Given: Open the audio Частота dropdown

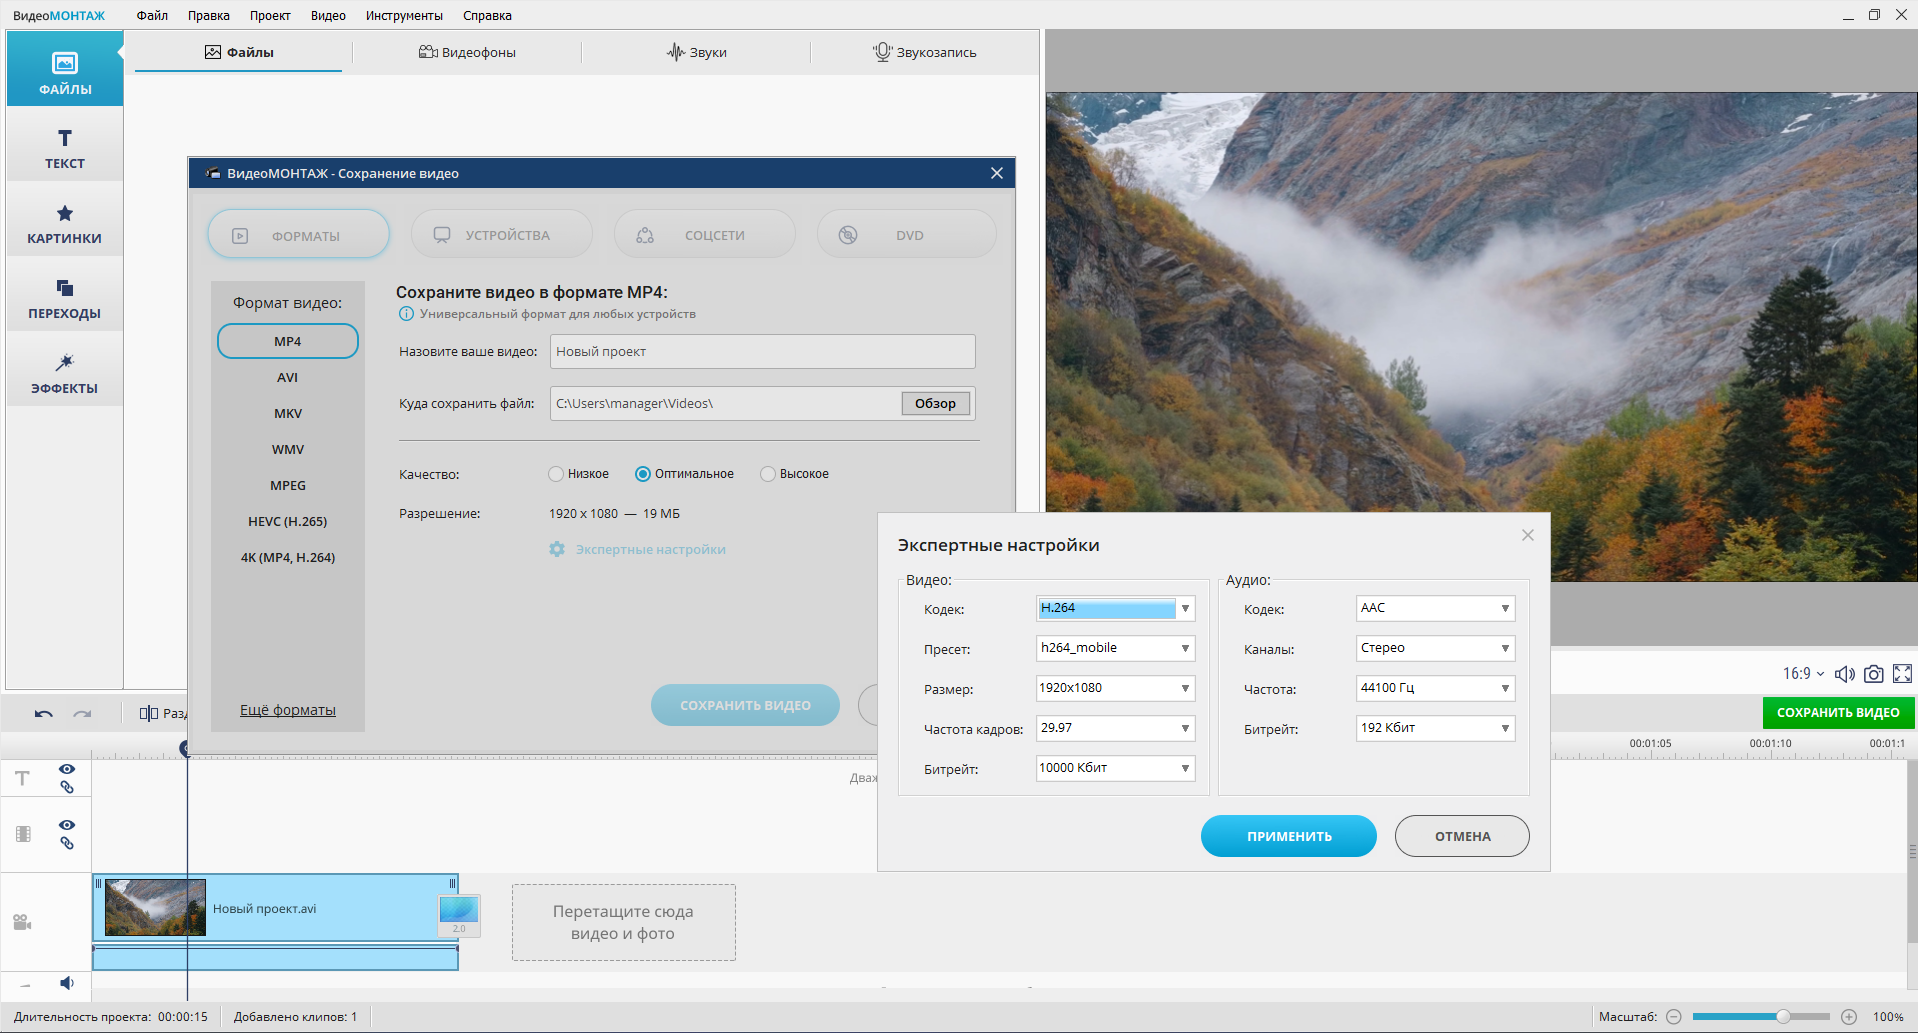Looking at the screenshot, I should [1436, 688].
